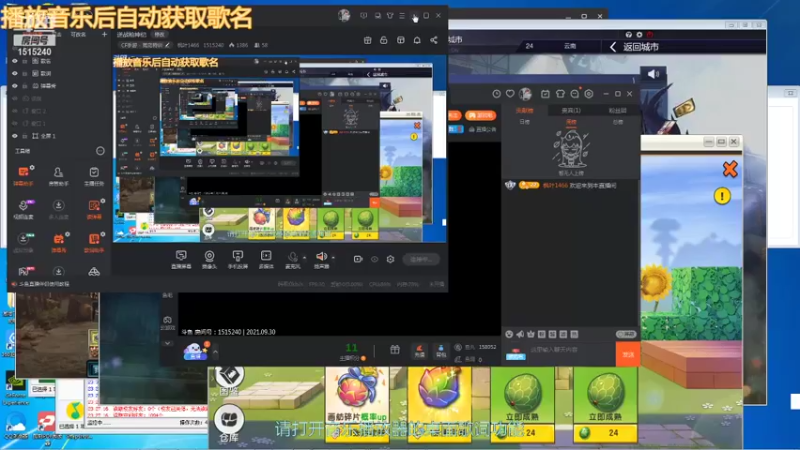Toggle visibility of third source 弹幕类
This screenshot has width=800, height=450.
tap(15, 86)
